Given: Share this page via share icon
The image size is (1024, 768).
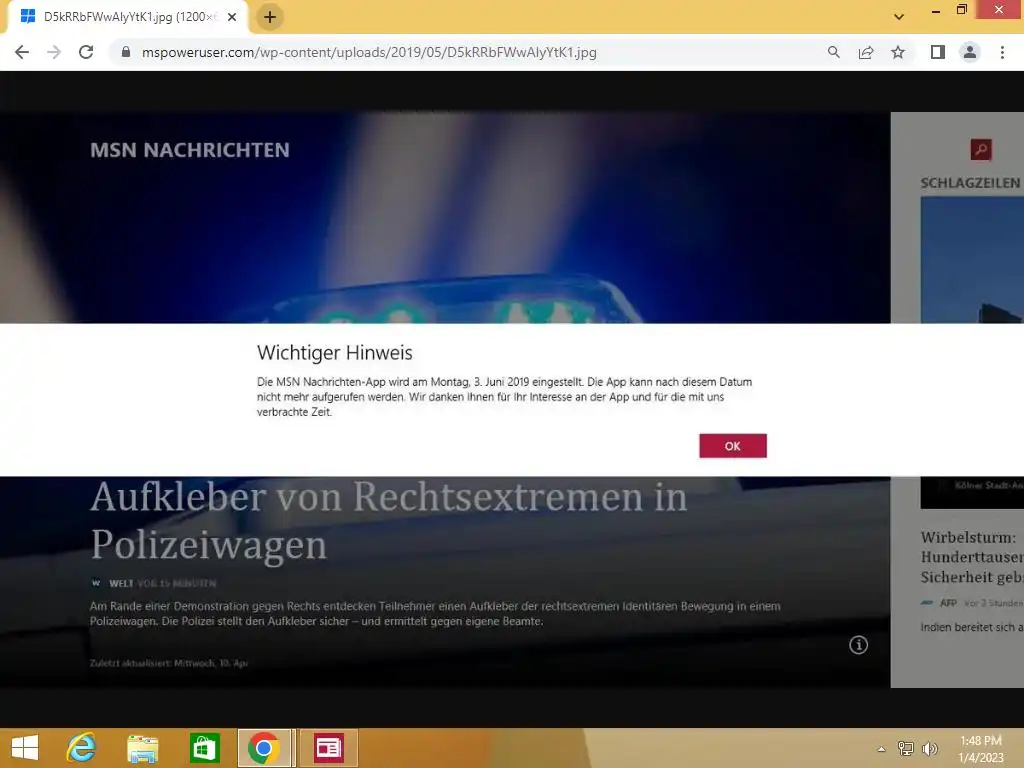Looking at the screenshot, I should [866, 52].
